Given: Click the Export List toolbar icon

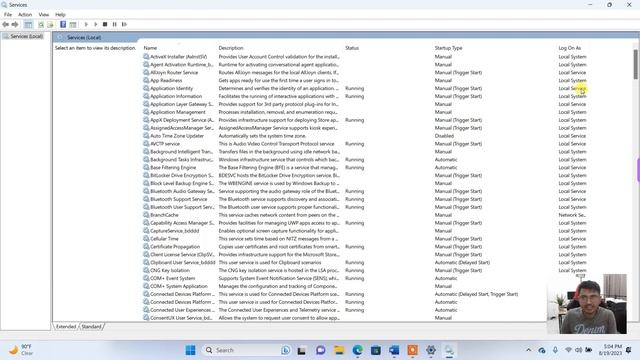Looking at the screenshot, I should 51,24.
